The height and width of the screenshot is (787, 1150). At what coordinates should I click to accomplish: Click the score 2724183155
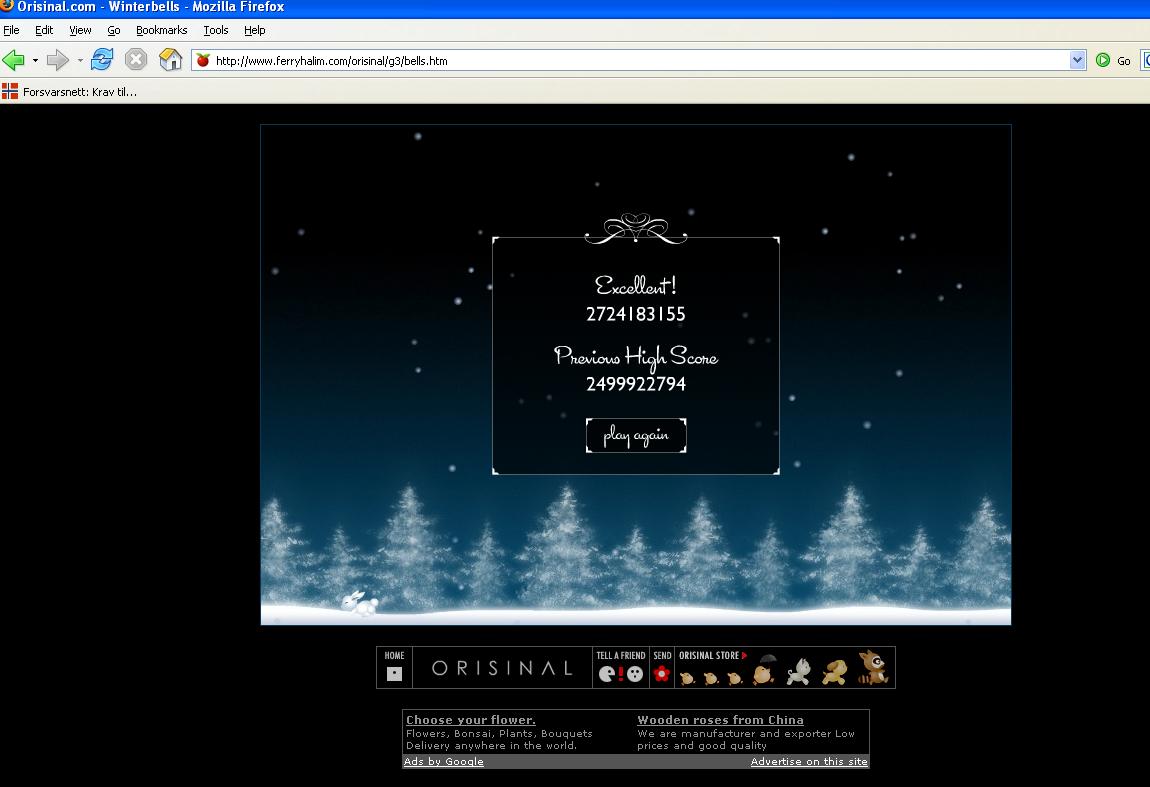click(x=636, y=314)
